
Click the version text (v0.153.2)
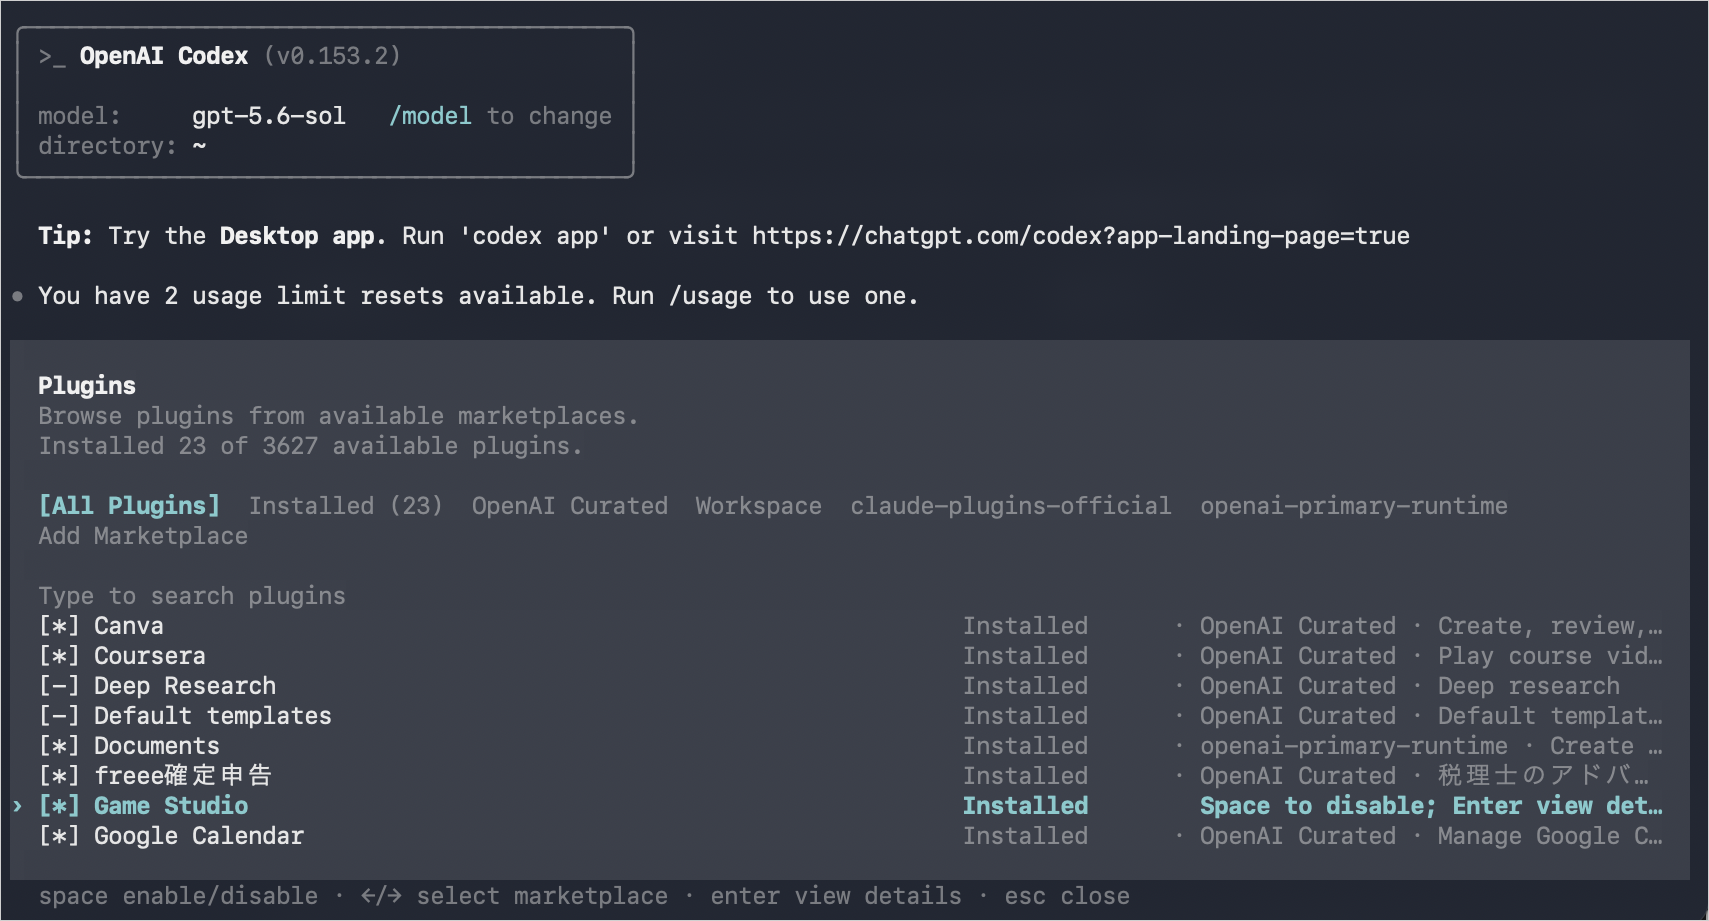pos(333,56)
